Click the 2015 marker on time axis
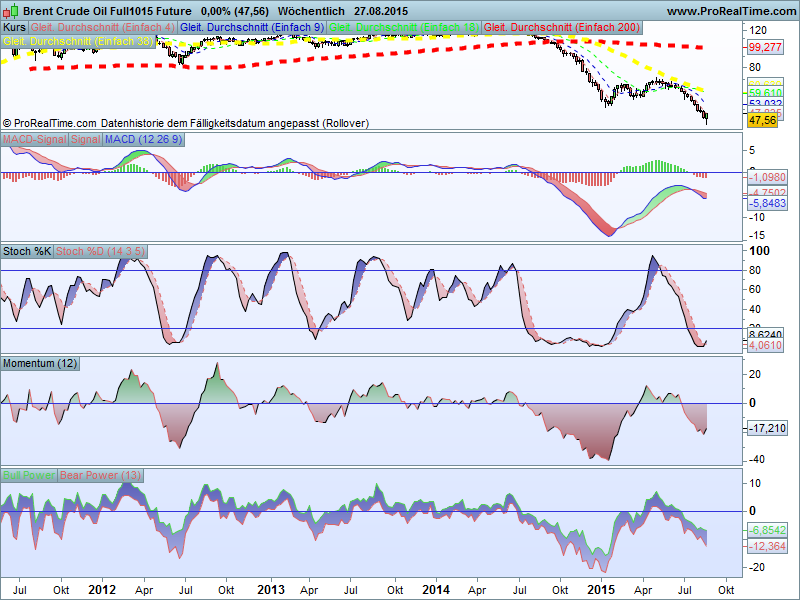Image resolution: width=800 pixels, height=600 pixels. click(x=601, y=590)
